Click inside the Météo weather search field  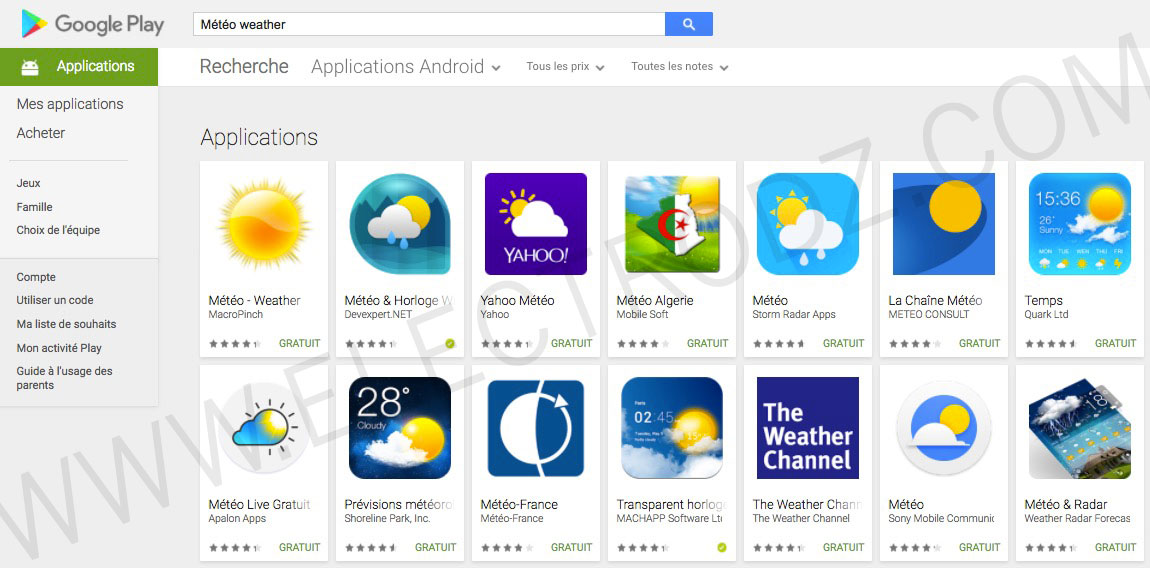tap(429, 24)
